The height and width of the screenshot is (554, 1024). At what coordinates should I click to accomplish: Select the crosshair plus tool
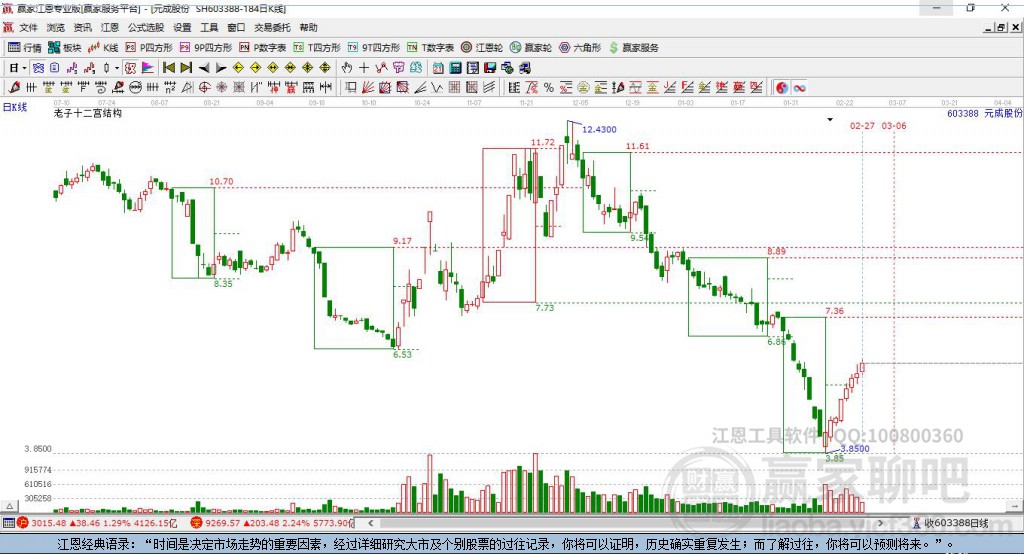364,68
